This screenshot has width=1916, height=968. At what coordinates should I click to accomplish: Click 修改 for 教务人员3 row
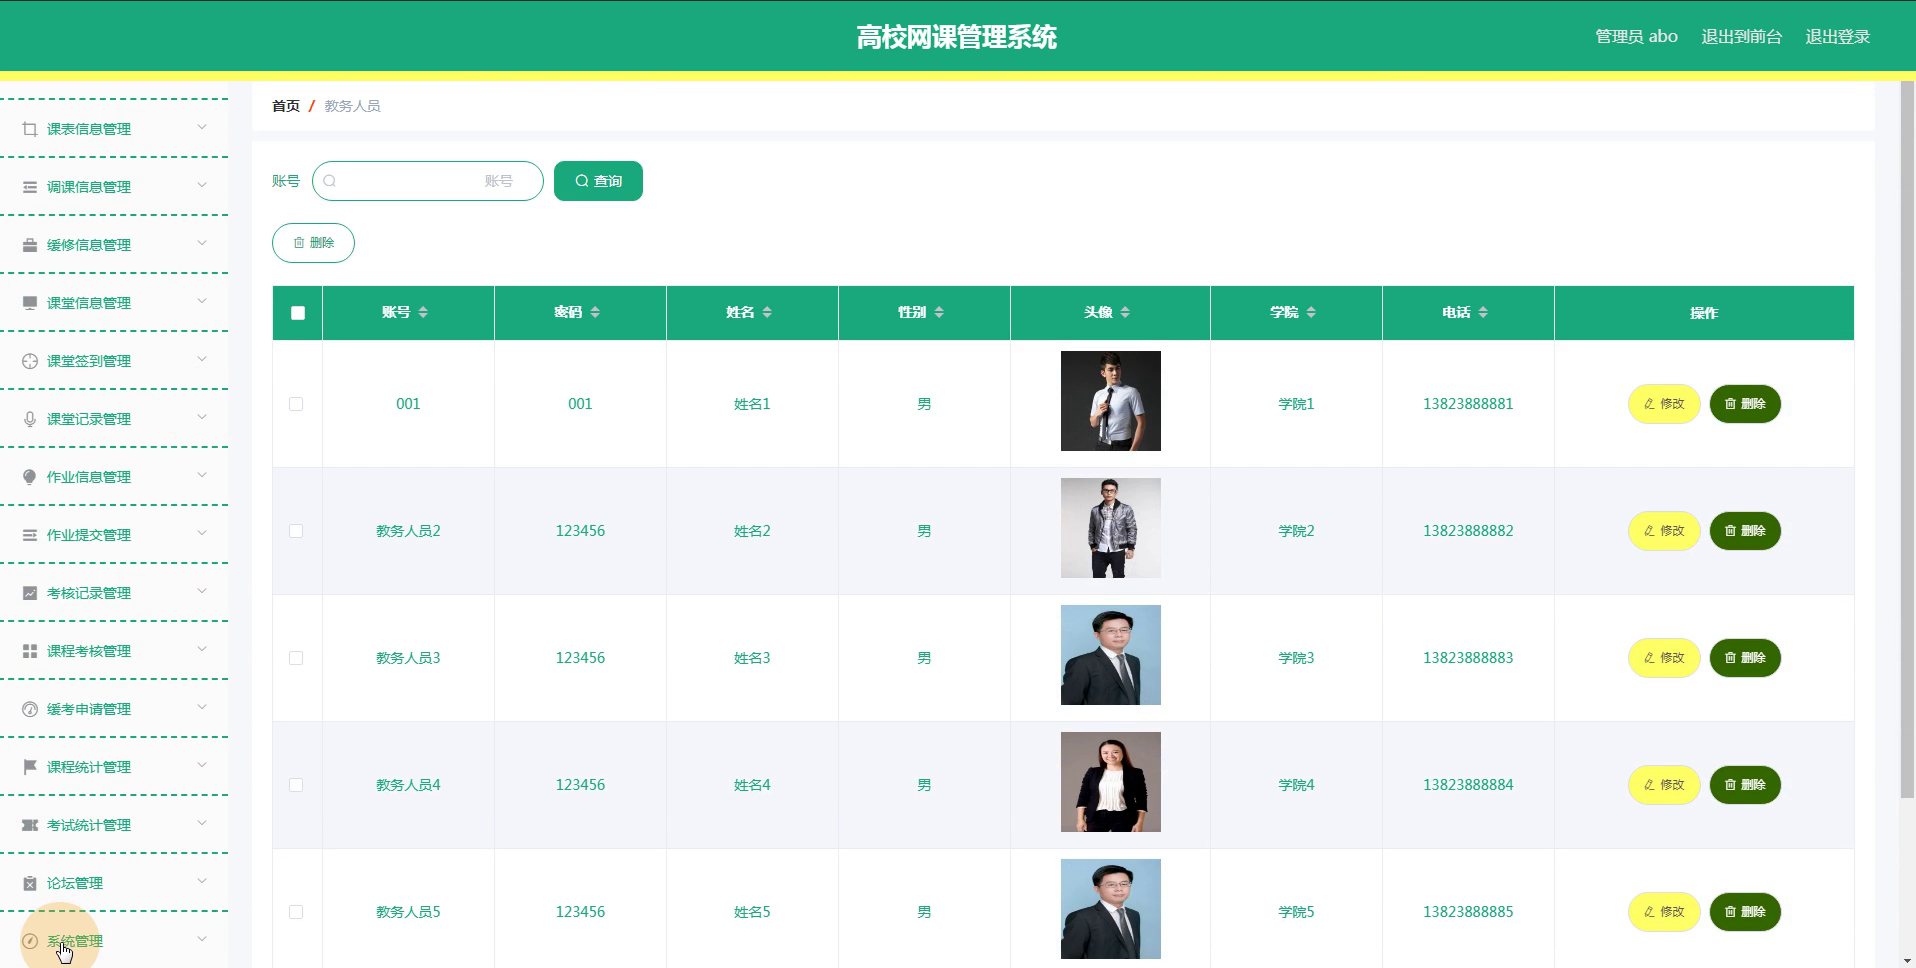point(1664,658)
